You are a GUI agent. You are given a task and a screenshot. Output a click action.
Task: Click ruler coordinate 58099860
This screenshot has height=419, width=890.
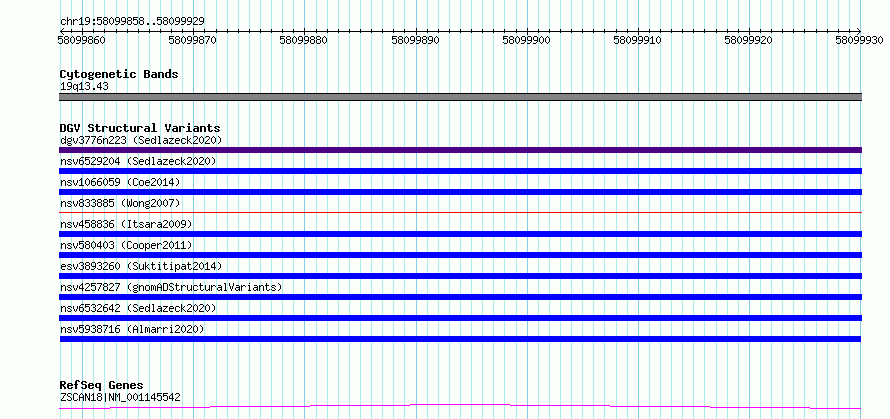pos(82,40)
